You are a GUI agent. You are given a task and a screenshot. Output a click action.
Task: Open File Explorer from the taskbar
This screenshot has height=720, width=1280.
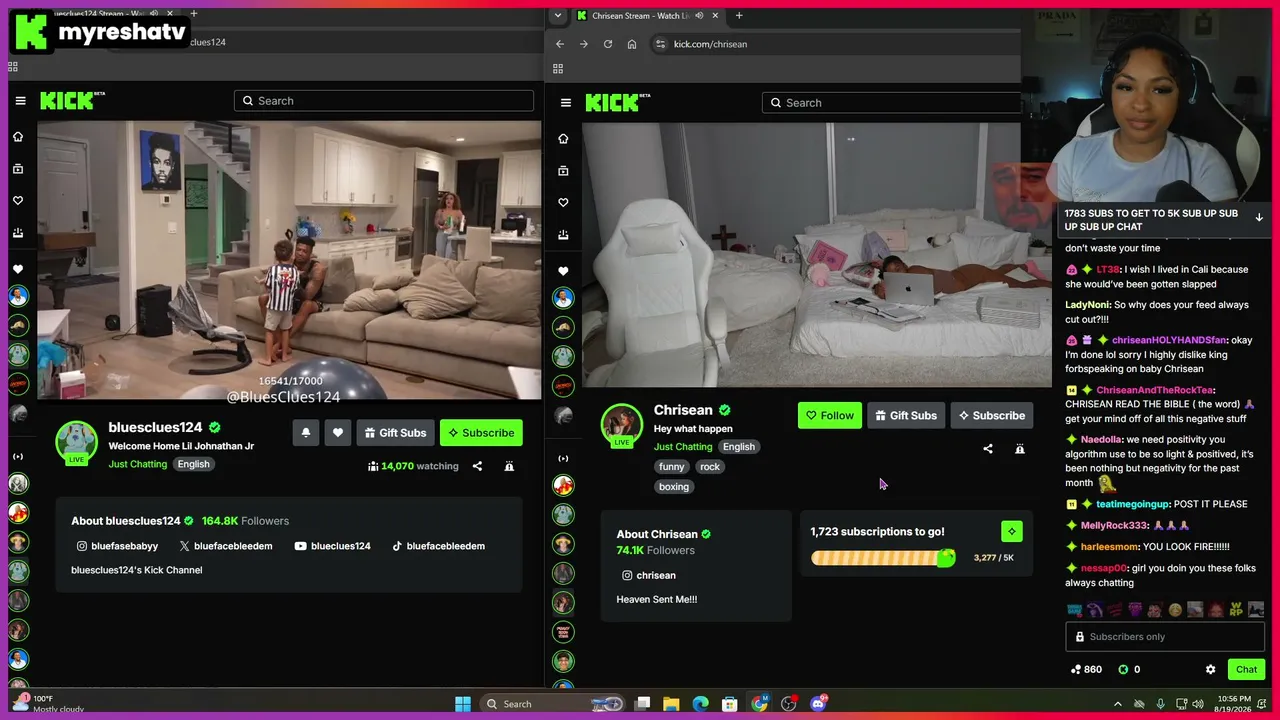[x=671, y=704]
